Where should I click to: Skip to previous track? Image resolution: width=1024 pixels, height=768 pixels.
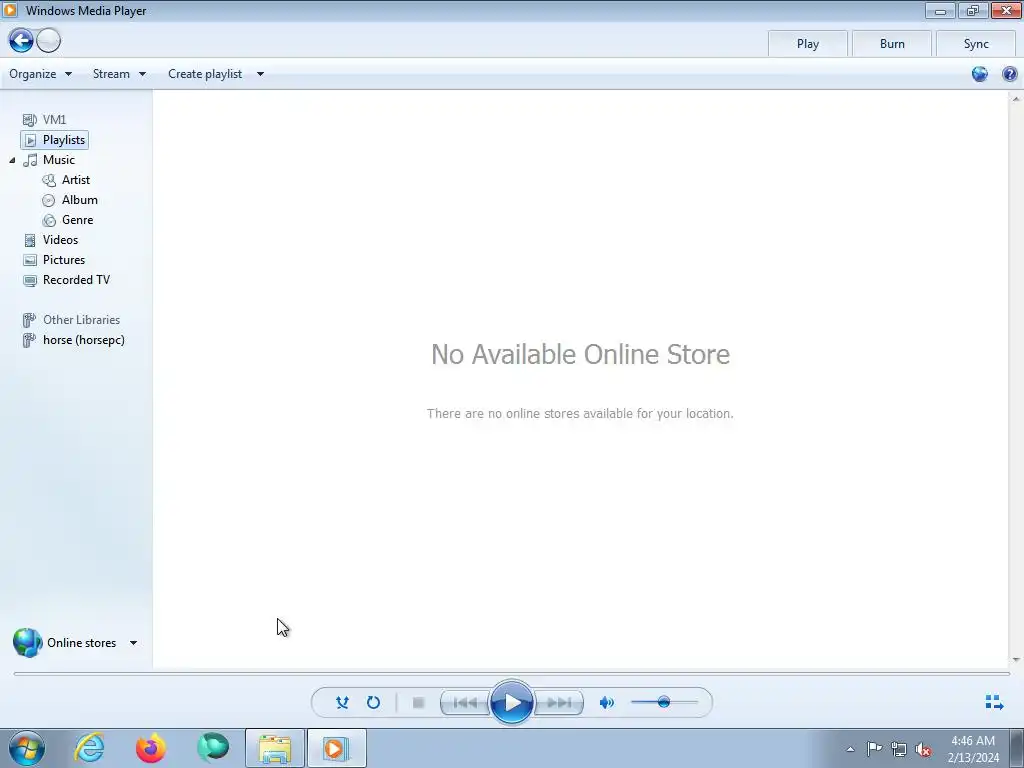(x=465, y=703)
